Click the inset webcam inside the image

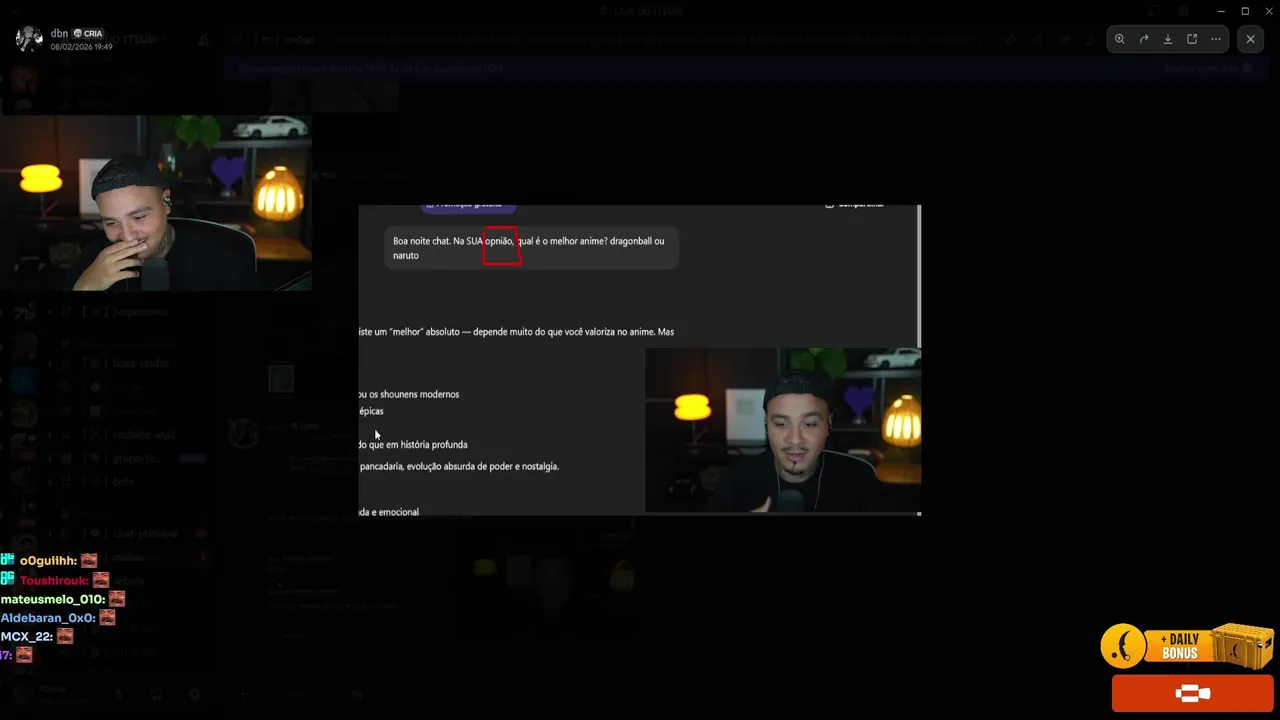click(x=783, y=430)
